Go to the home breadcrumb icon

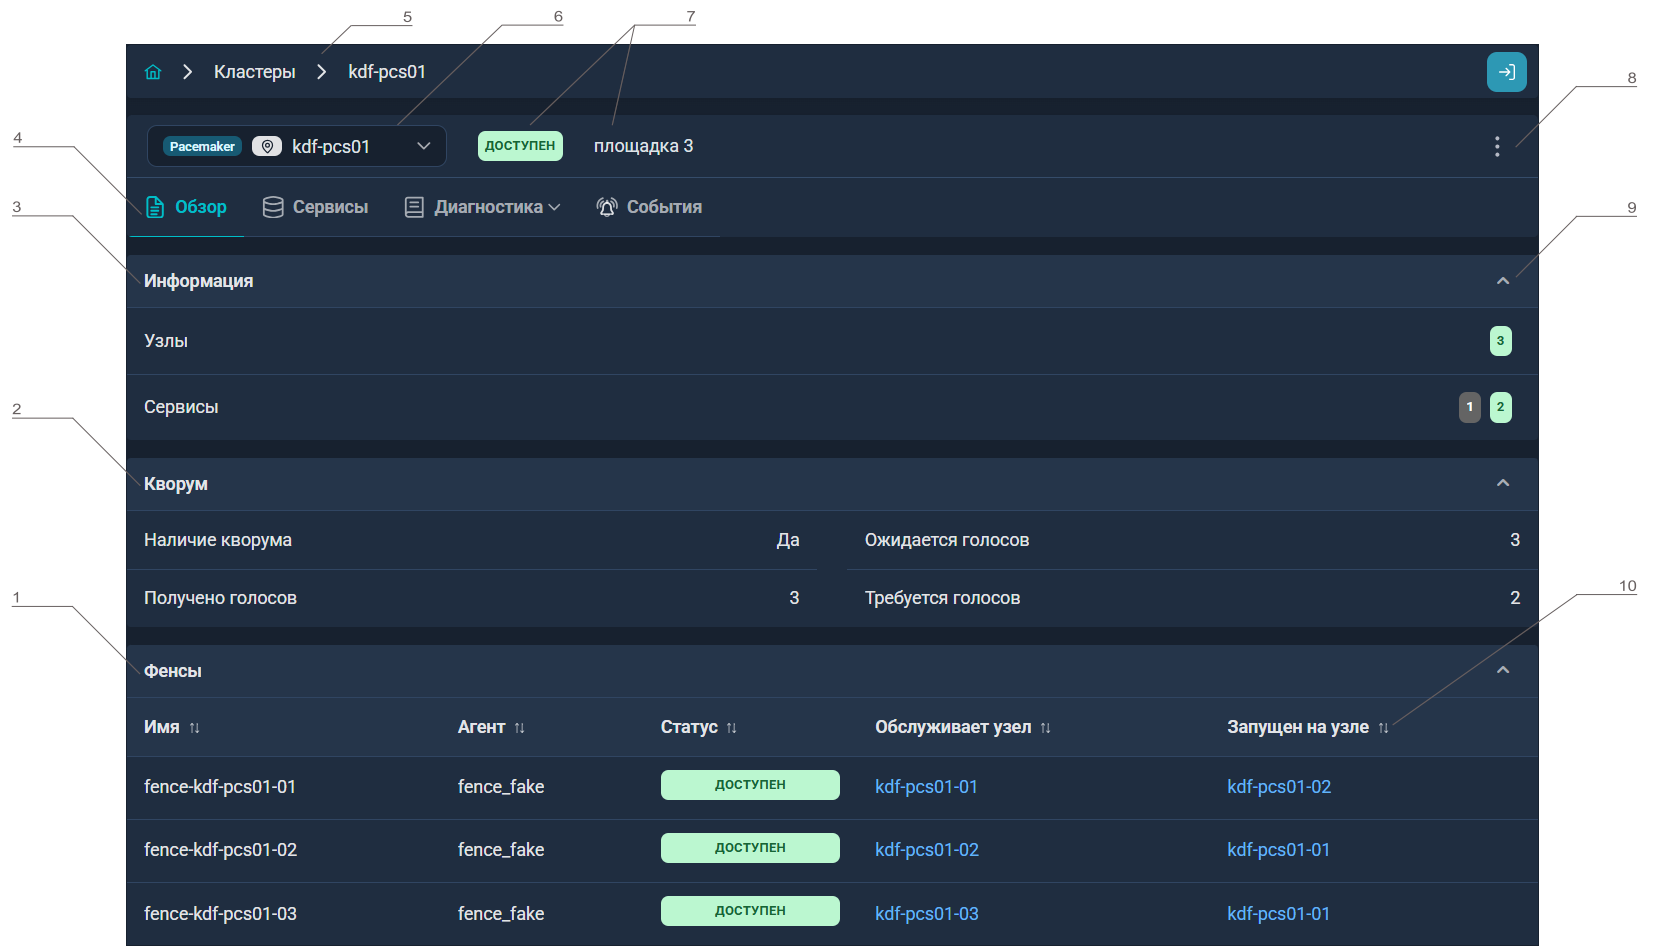click(153, 72)
